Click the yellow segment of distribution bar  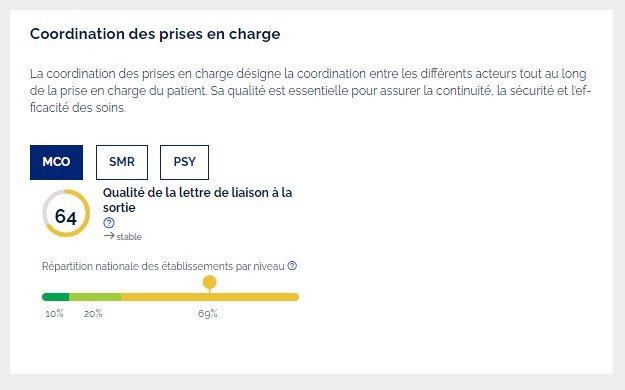pos(210,297)
